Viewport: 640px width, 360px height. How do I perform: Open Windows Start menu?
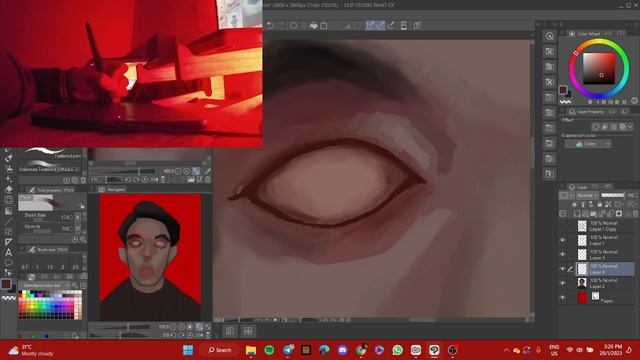(x=188, y=350)
